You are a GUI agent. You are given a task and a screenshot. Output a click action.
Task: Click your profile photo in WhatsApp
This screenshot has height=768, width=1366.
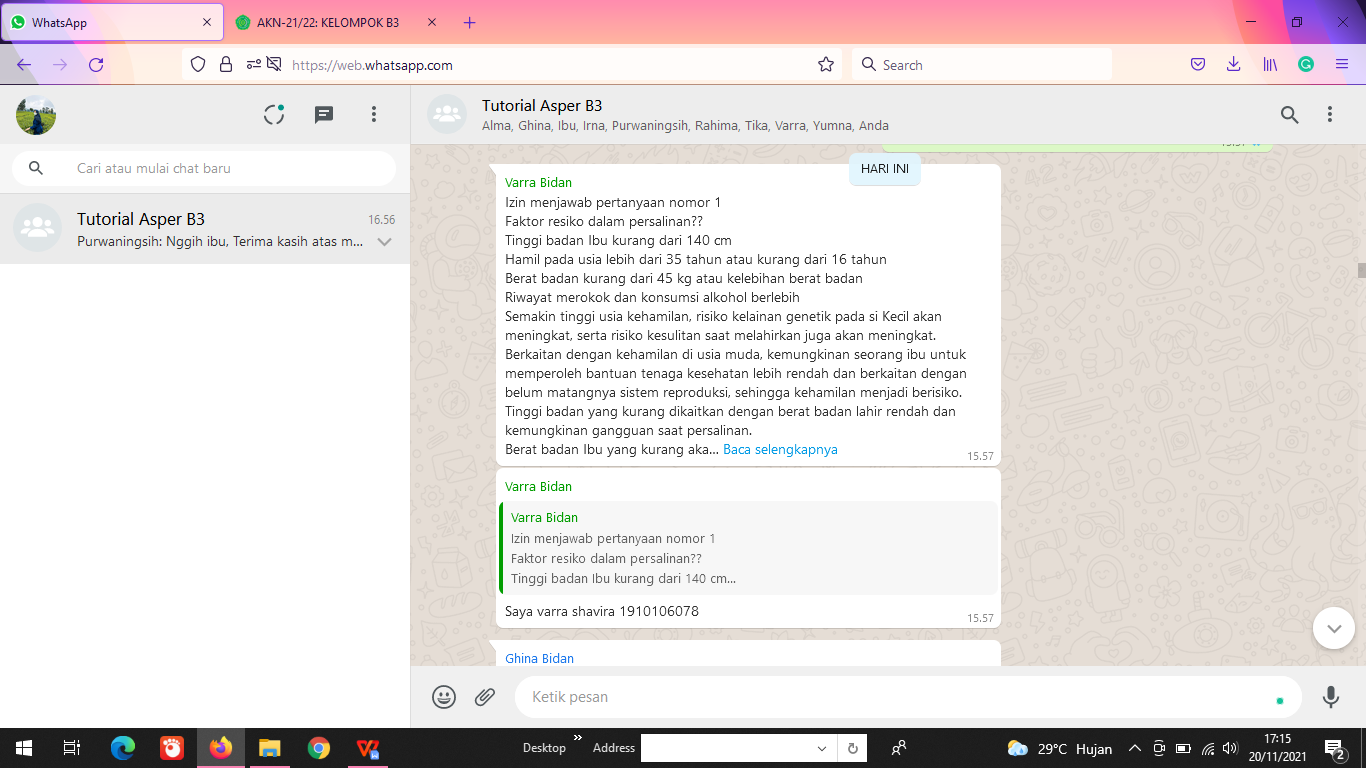36,115
